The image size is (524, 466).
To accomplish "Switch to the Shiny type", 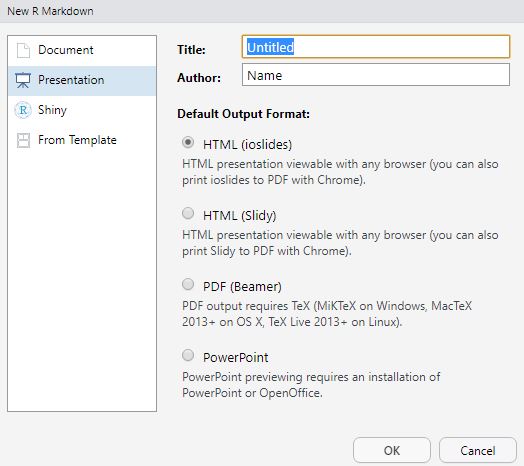I will (x=82, y=110).
